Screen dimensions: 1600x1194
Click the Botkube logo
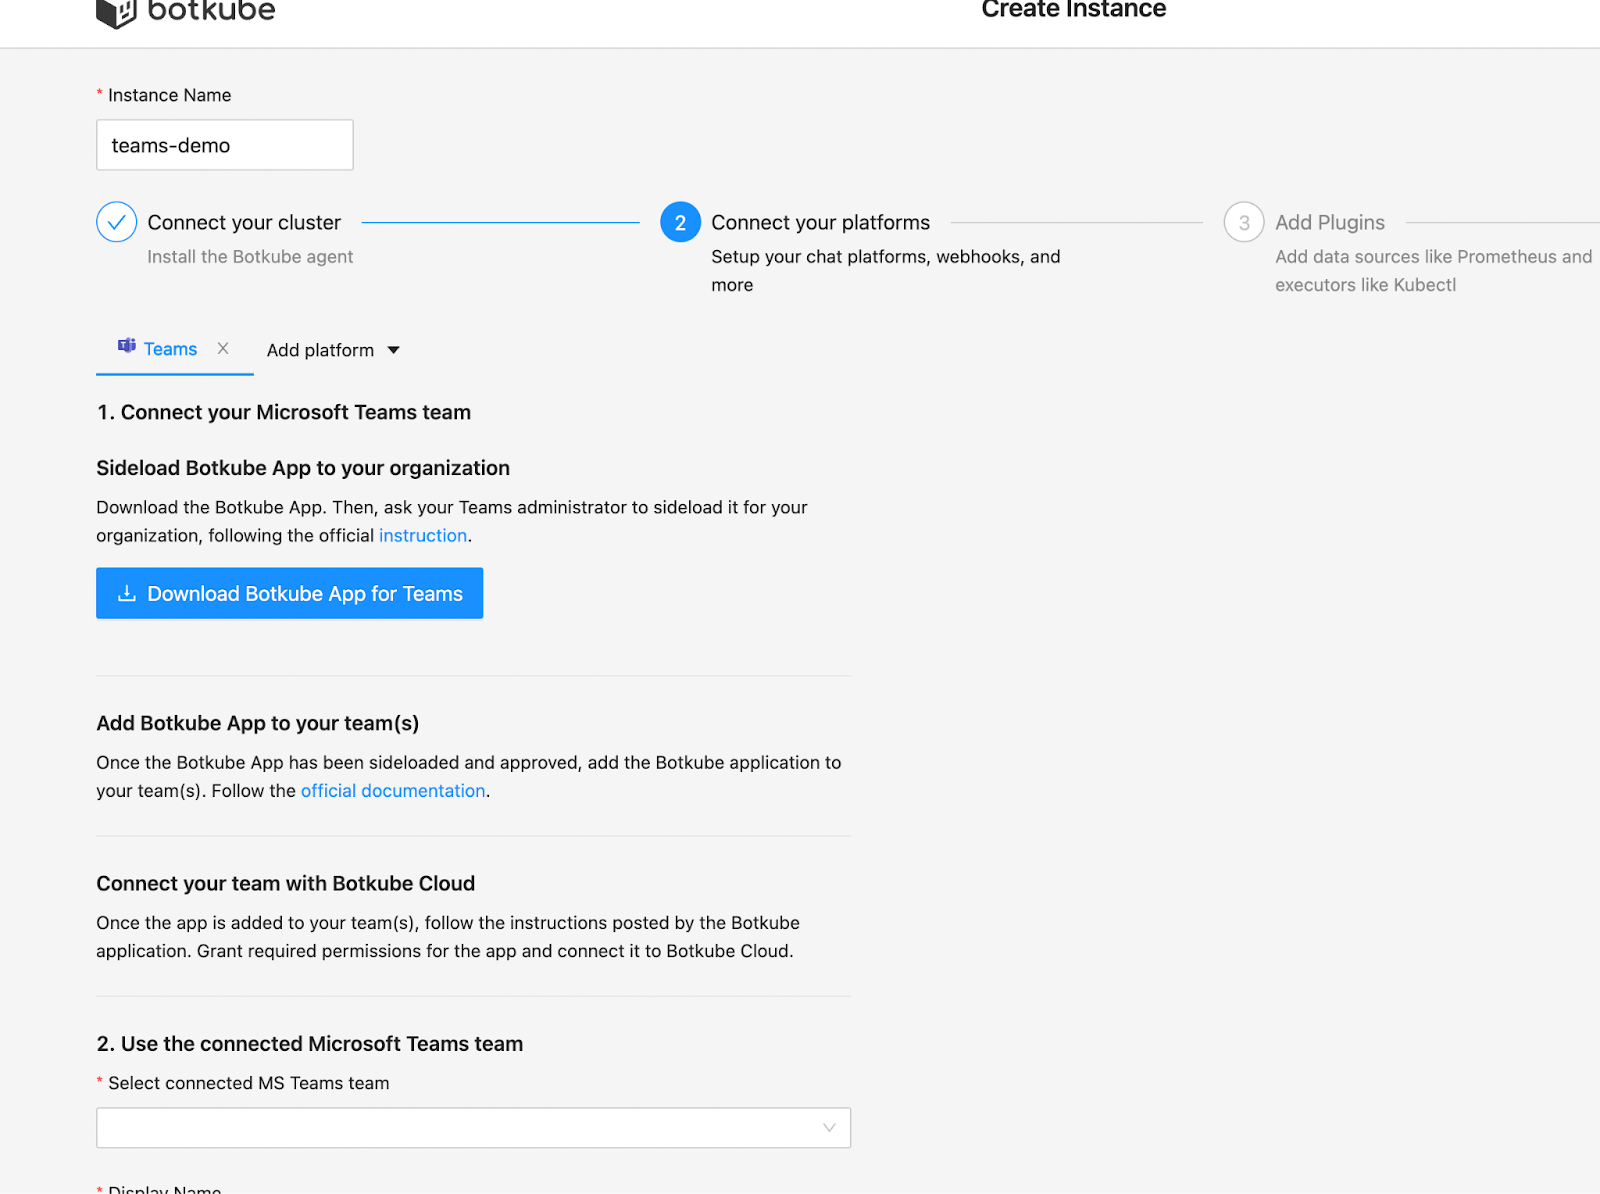(x=185, y=13)
